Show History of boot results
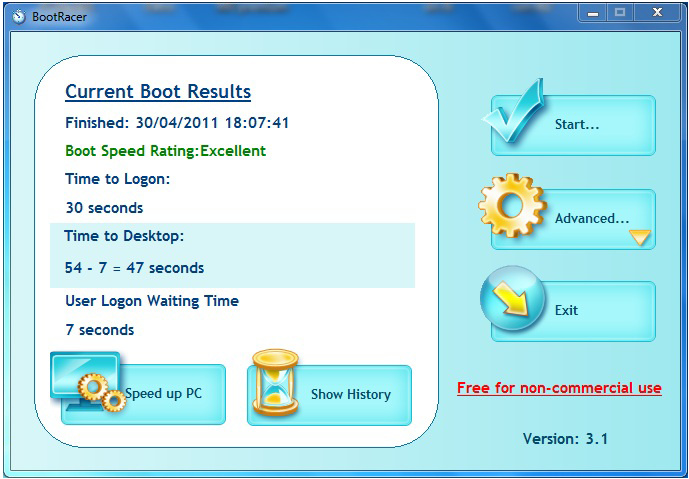The image size is (689, 479). click(x=330, y=395)
